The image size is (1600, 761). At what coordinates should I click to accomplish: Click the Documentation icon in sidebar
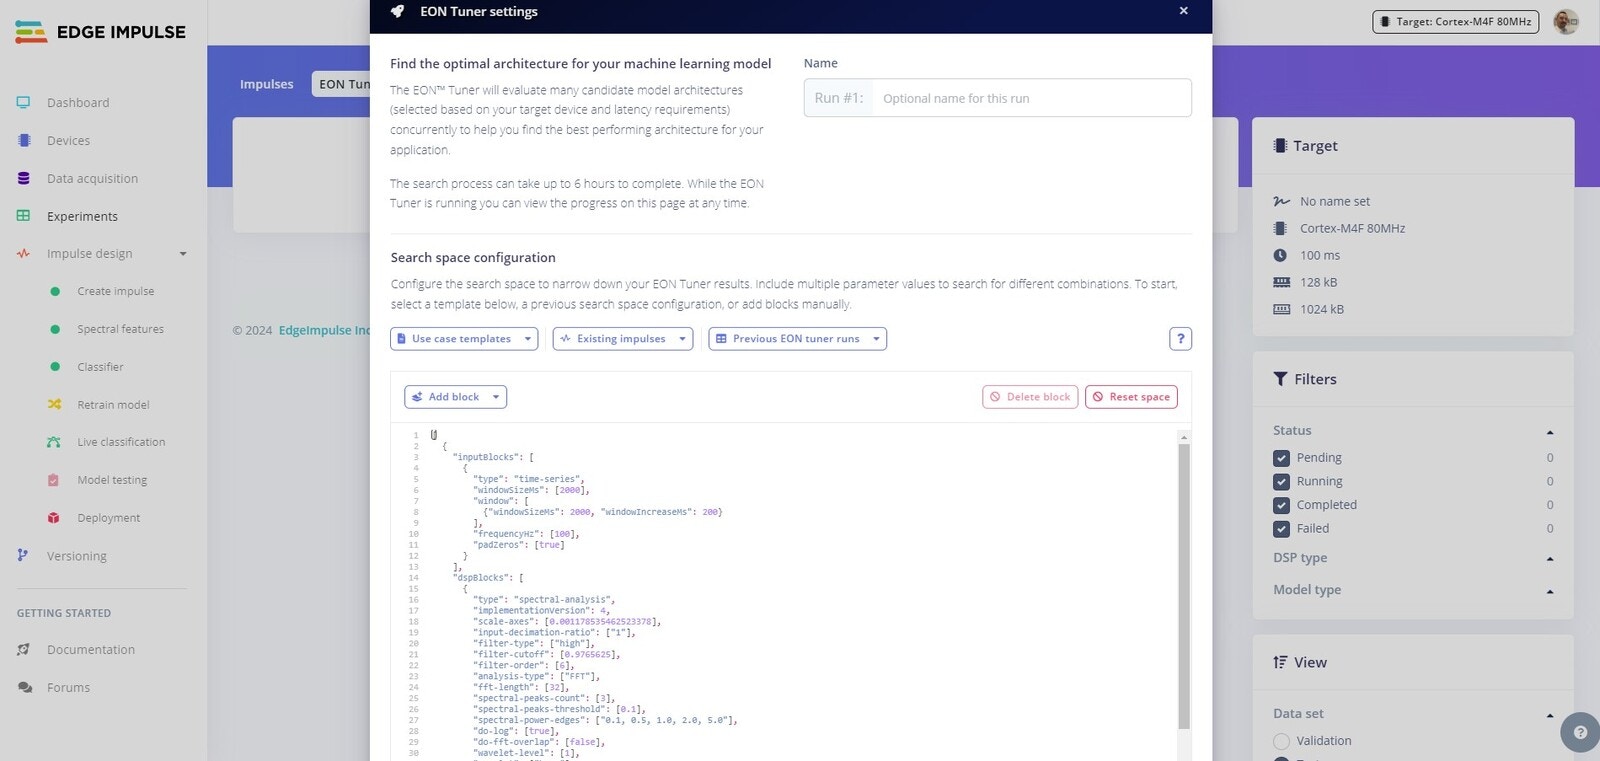pos(23,650)
